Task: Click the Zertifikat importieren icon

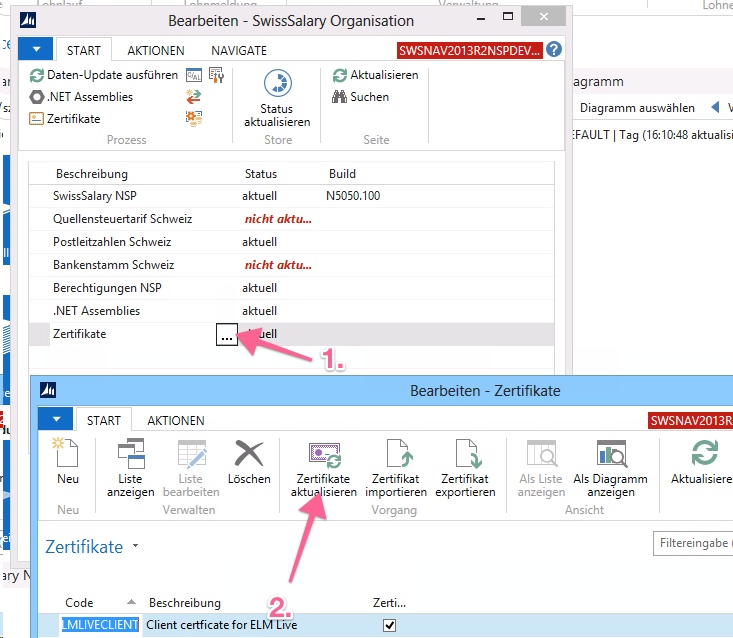Action: click(x=396, y=456)
